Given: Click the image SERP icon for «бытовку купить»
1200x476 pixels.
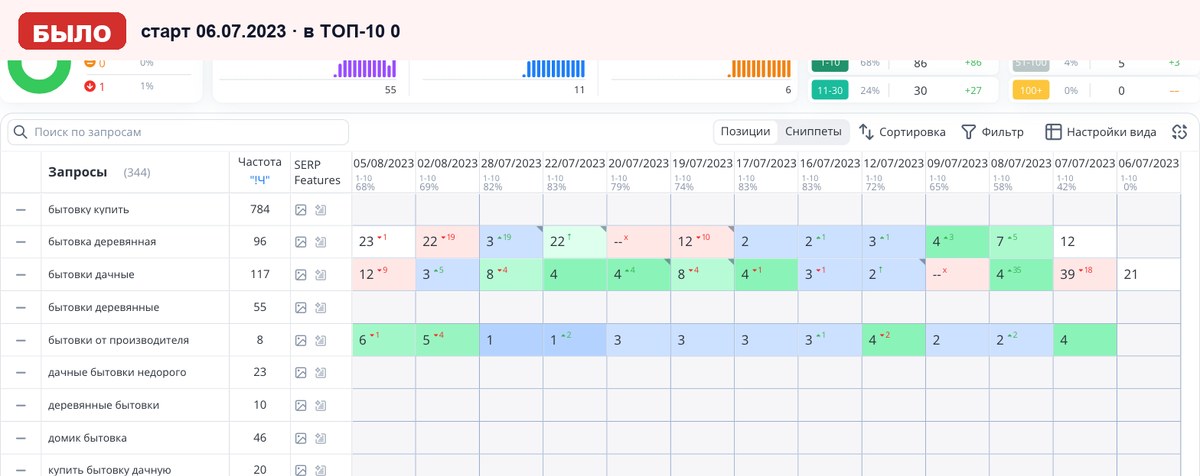Looking at the screenshot, I should tap(301, 210).
